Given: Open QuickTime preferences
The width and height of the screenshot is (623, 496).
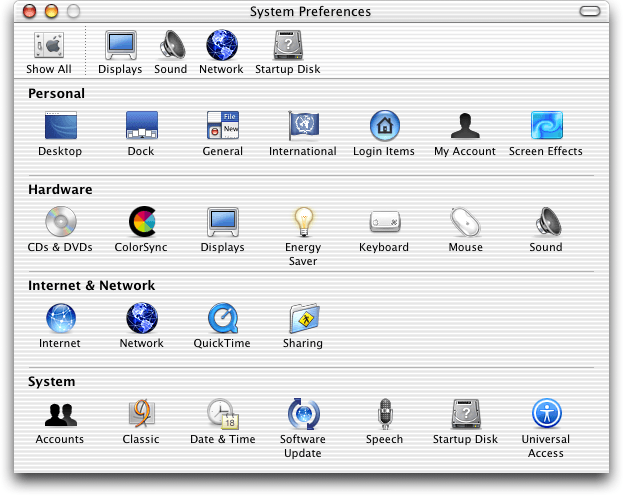Looking at the screenshot, I should tap(222, 318).
